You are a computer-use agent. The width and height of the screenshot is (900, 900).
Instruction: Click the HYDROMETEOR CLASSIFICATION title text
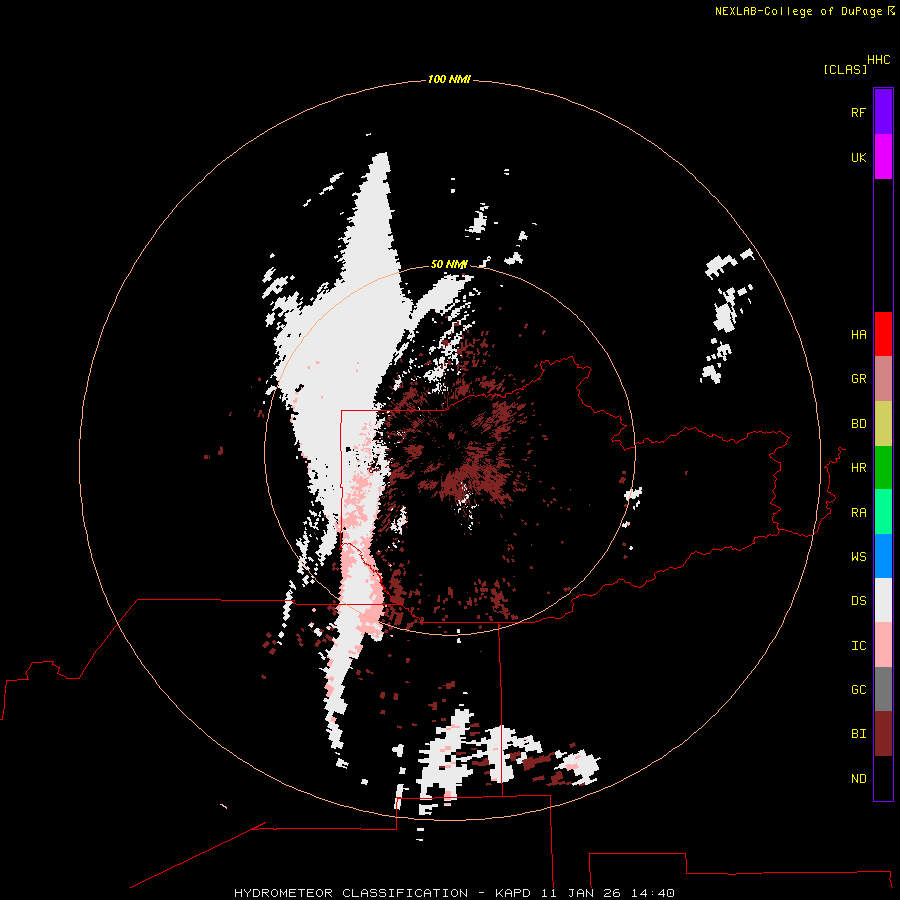[x=351, y=893]
